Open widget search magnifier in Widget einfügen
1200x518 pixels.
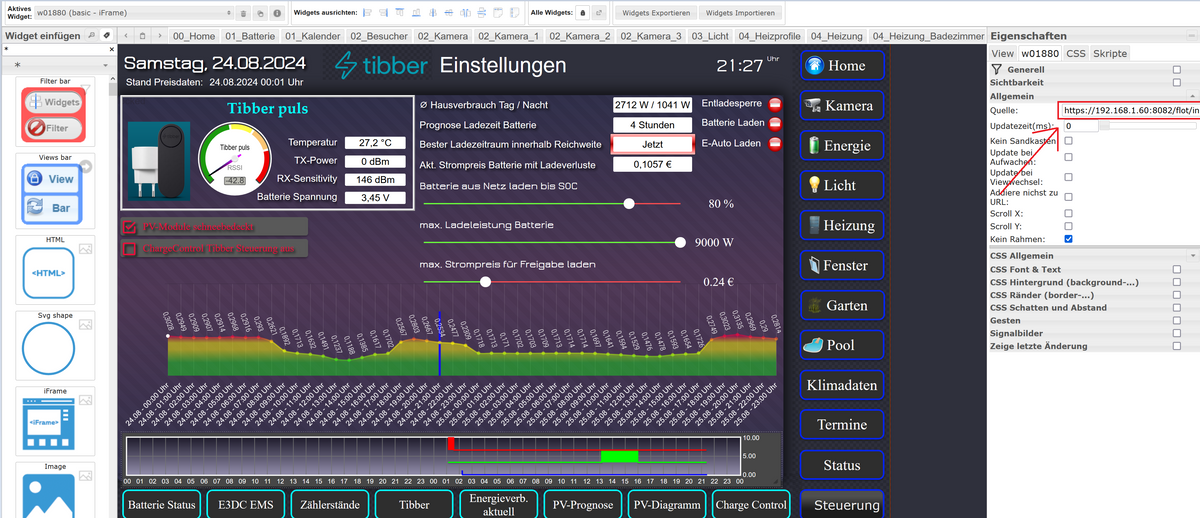coord(91,36)
